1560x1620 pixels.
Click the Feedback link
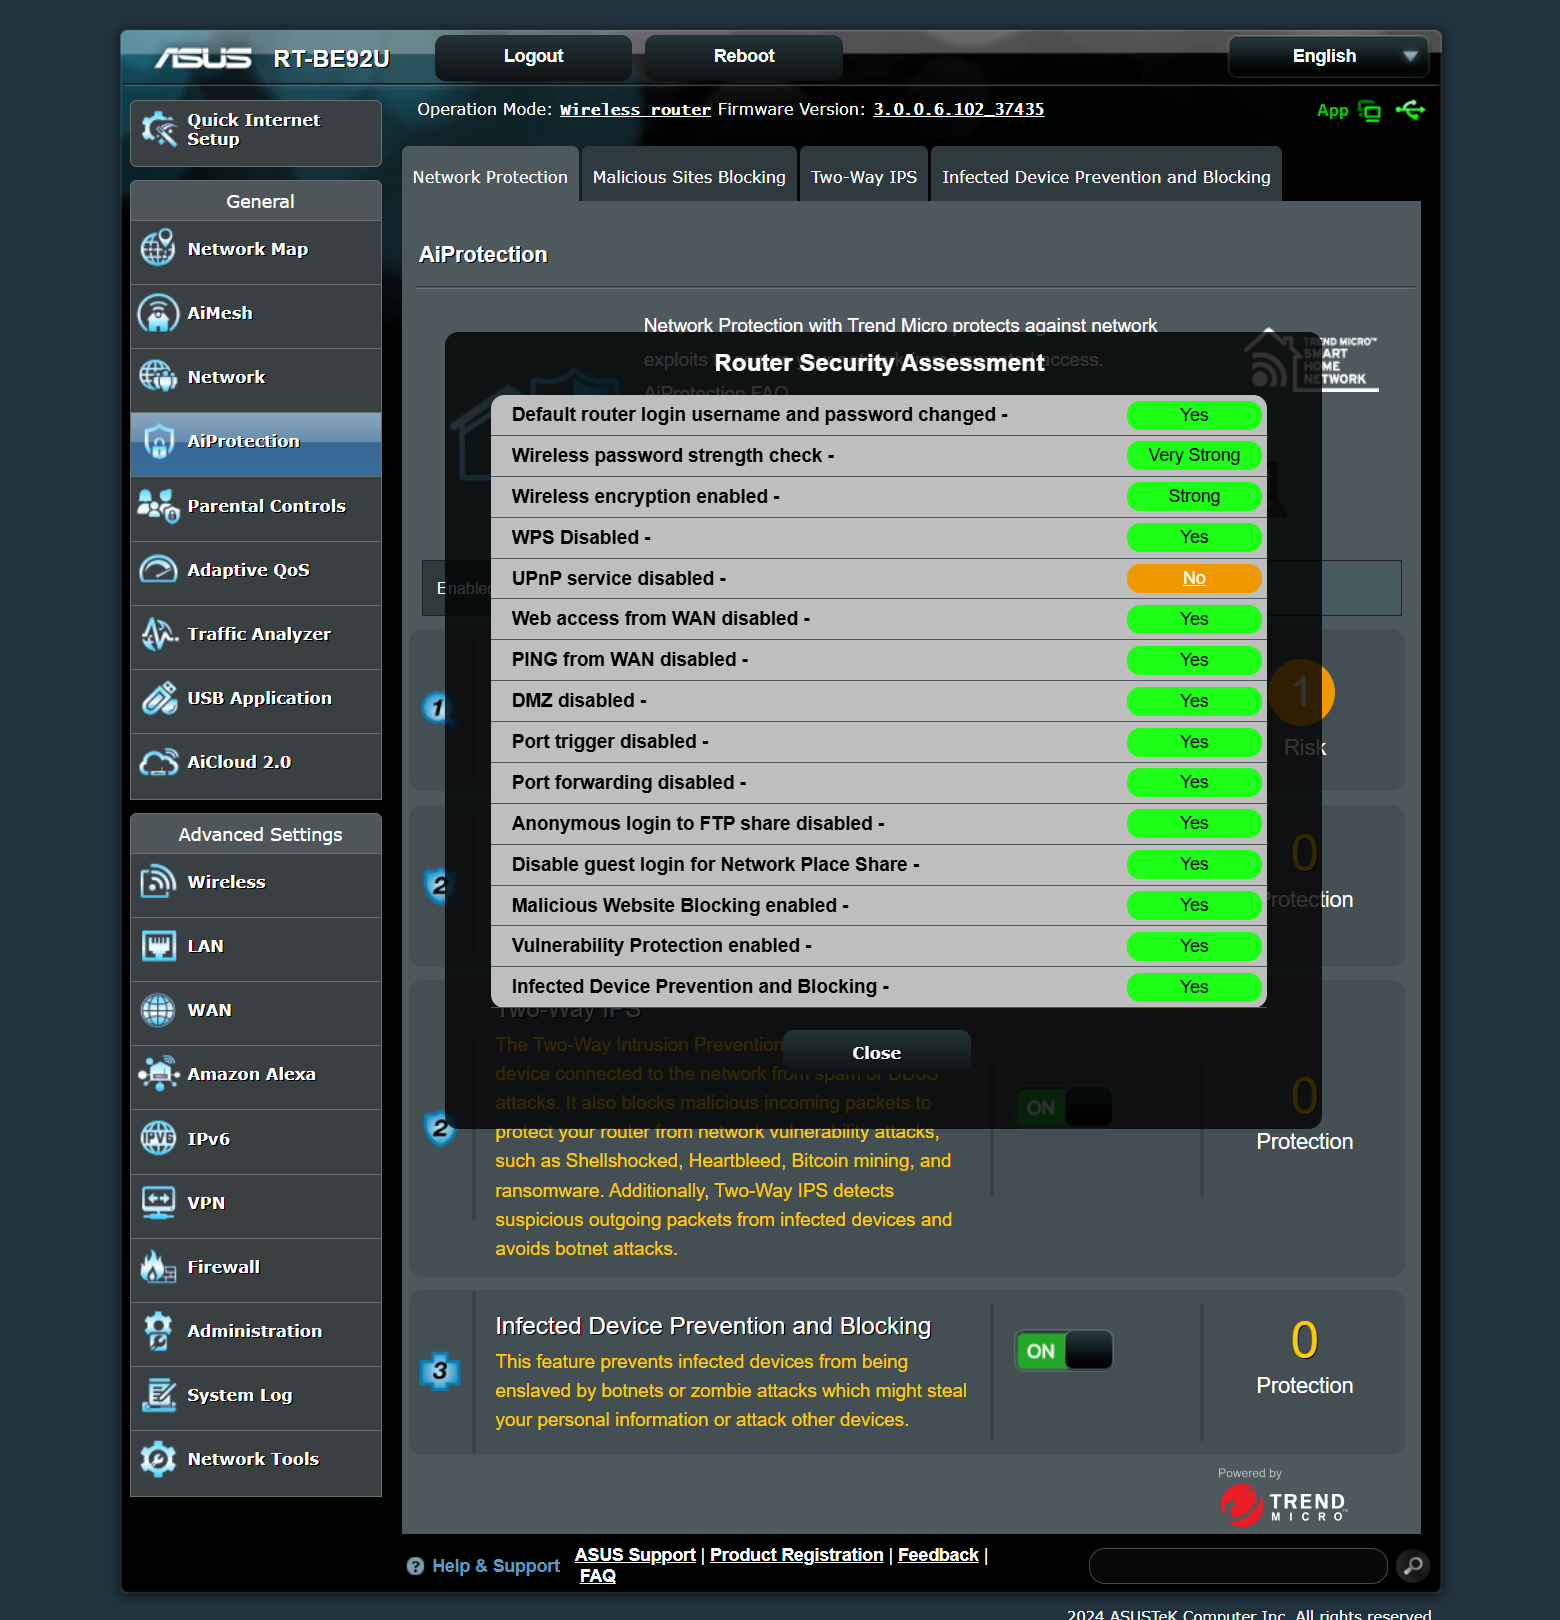click(938, 1555)
